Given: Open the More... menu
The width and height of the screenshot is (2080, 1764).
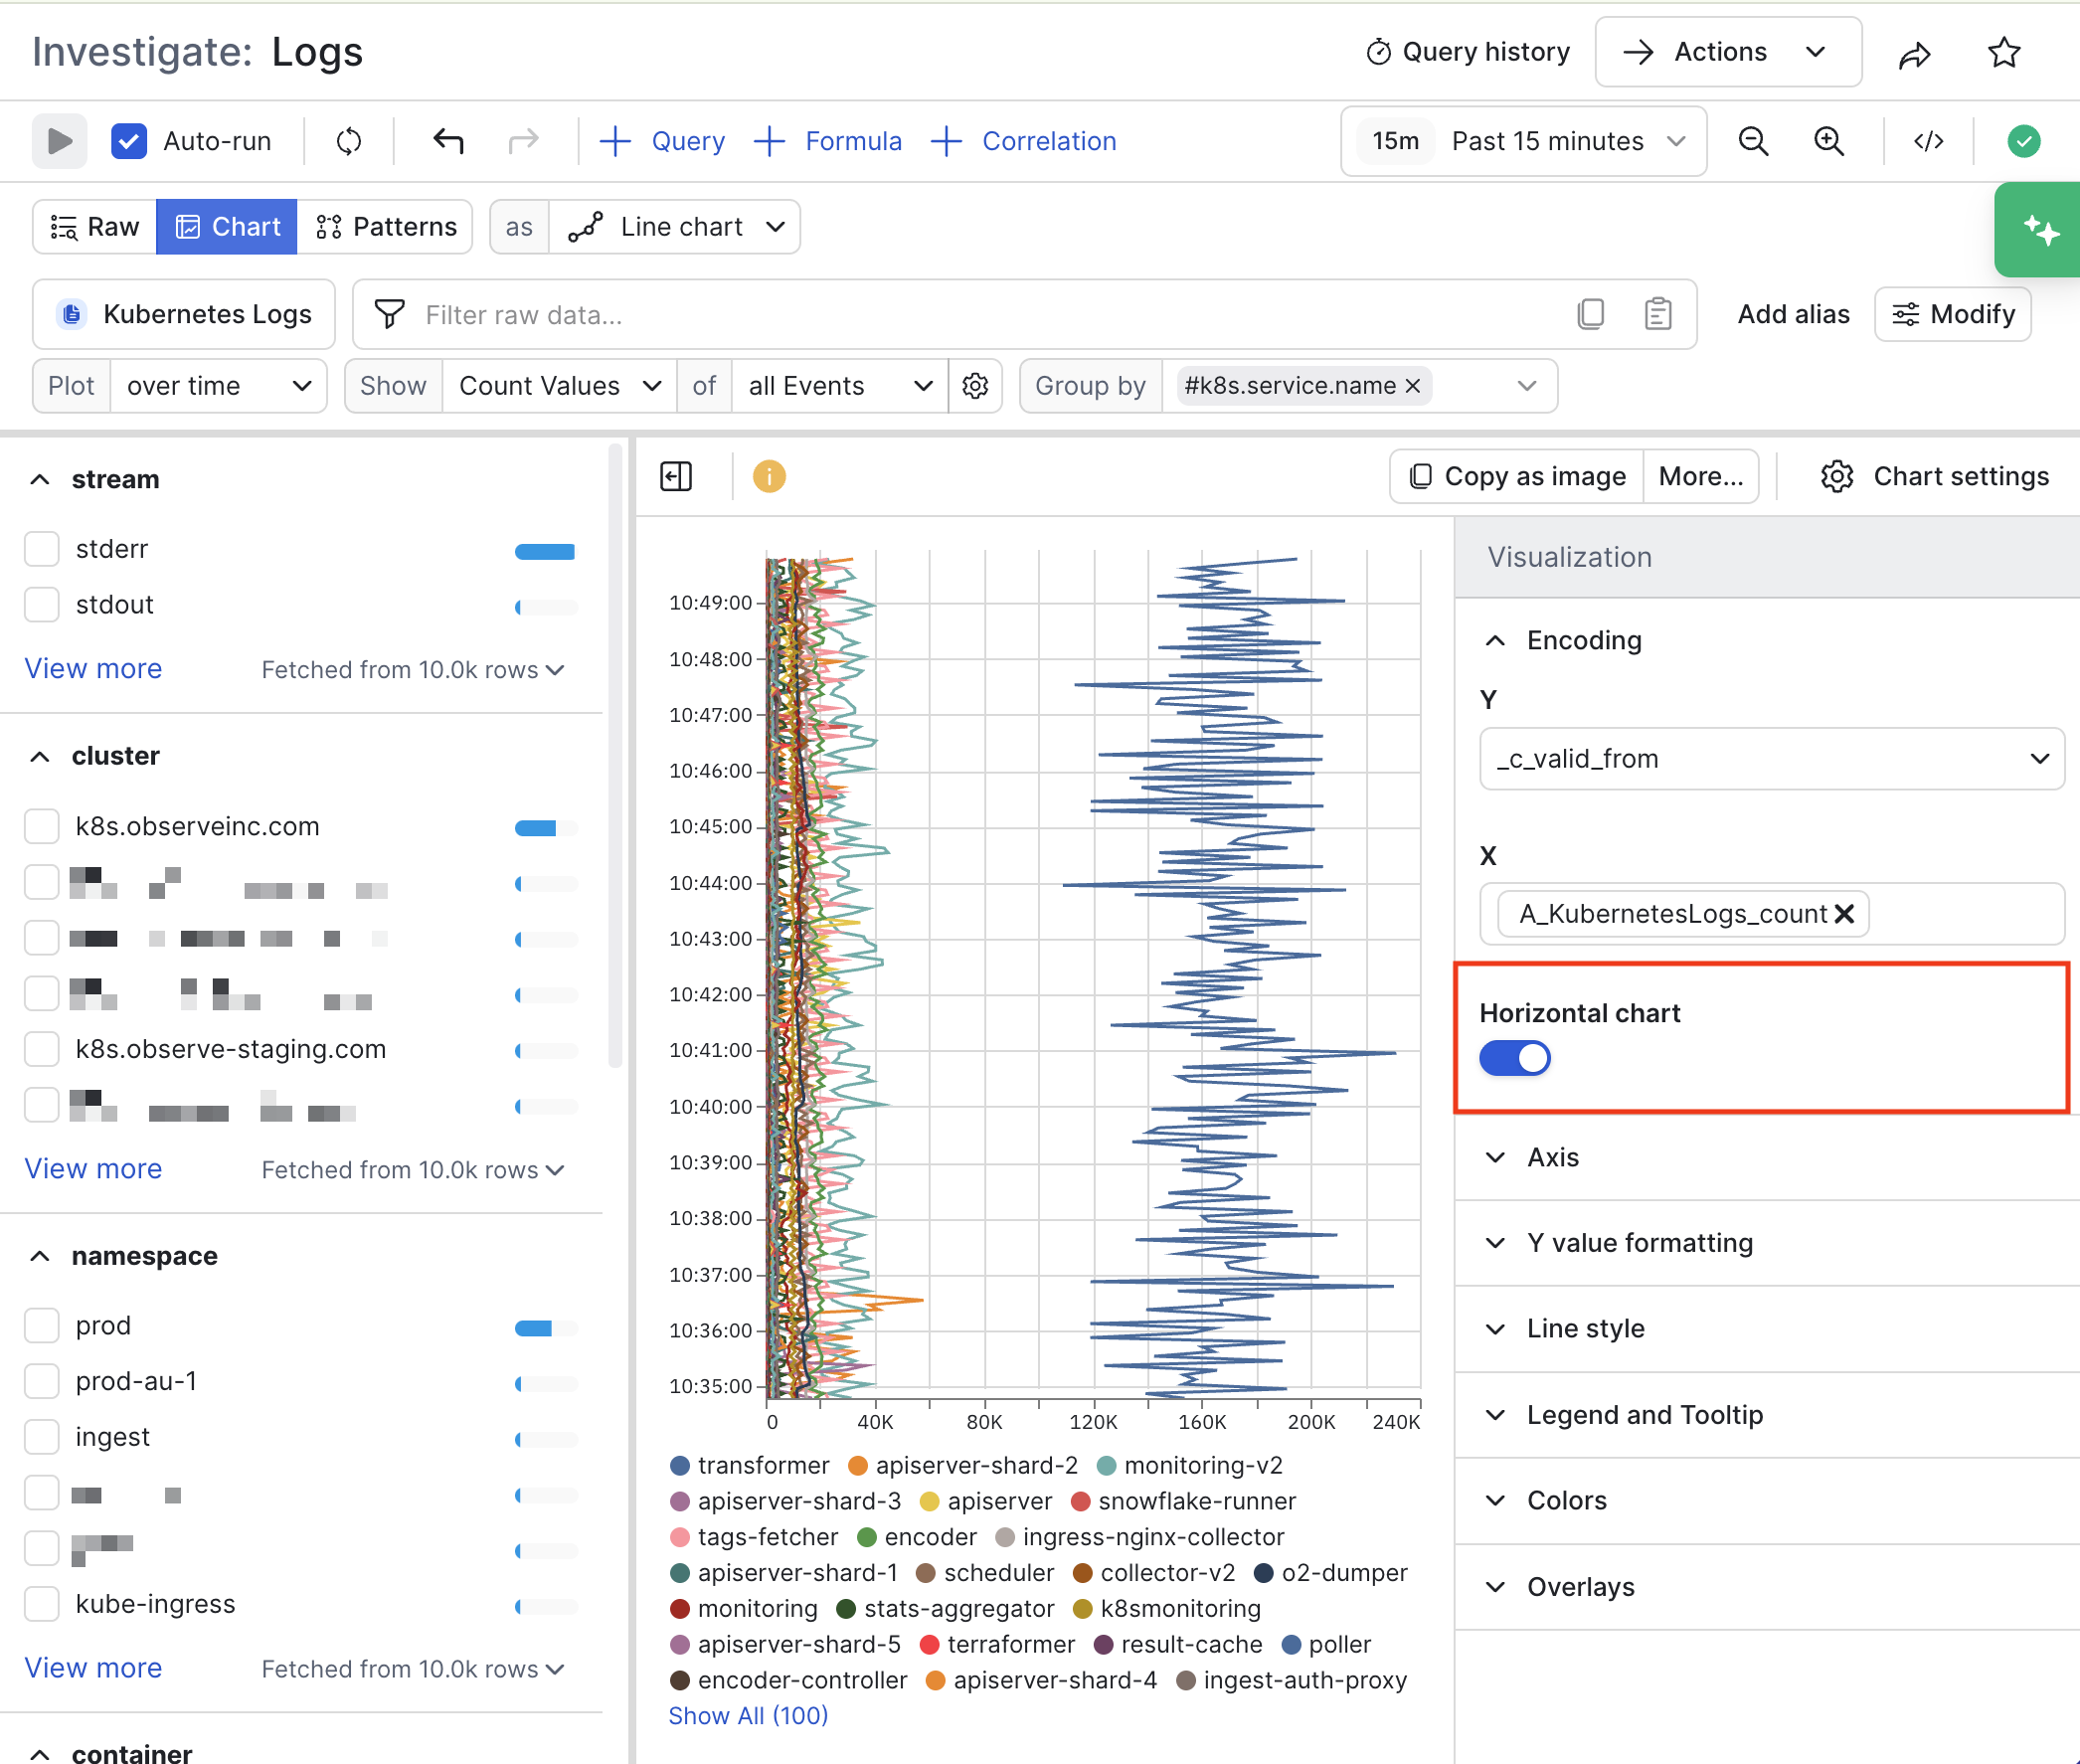Looking at the screenshot, I should pyautogui.click(x=1700, y=476).
